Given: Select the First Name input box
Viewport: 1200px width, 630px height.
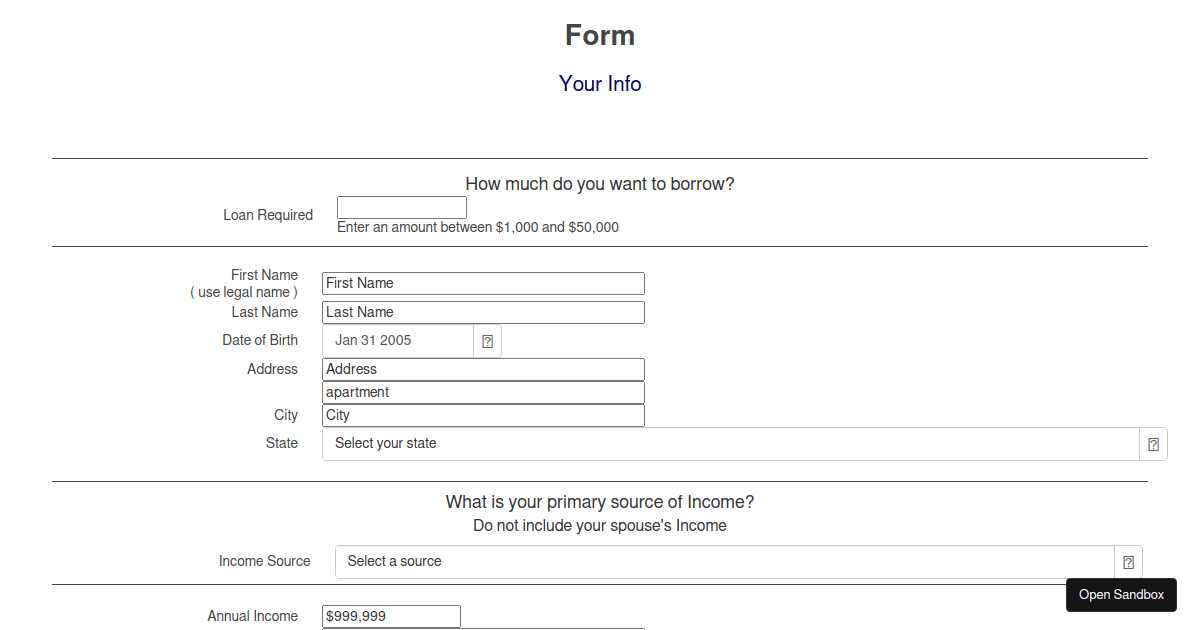Looking at the screenshot, I should click(x=483, y=283).
